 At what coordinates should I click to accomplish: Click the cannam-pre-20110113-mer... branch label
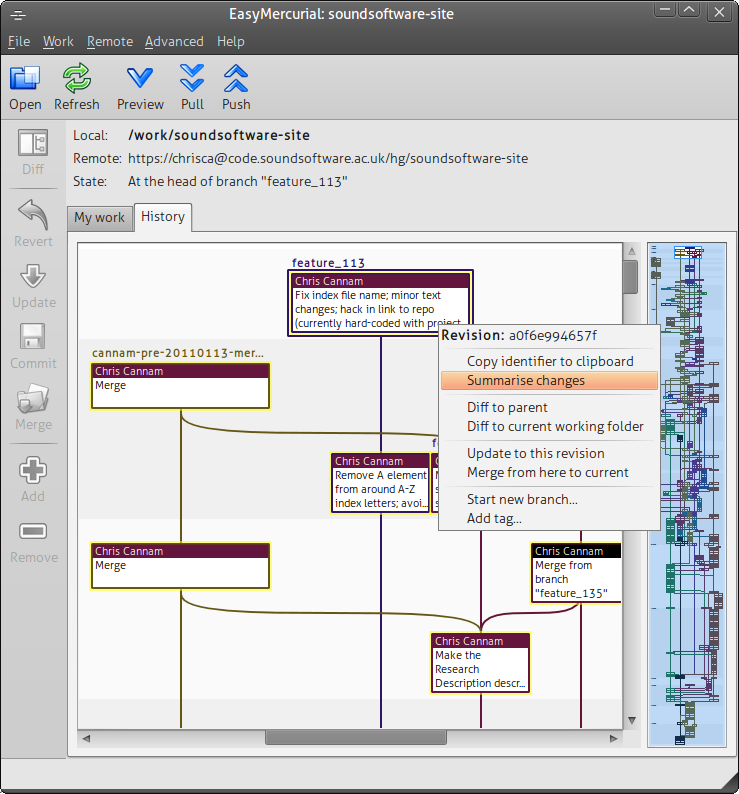click(x=178, y=352)
